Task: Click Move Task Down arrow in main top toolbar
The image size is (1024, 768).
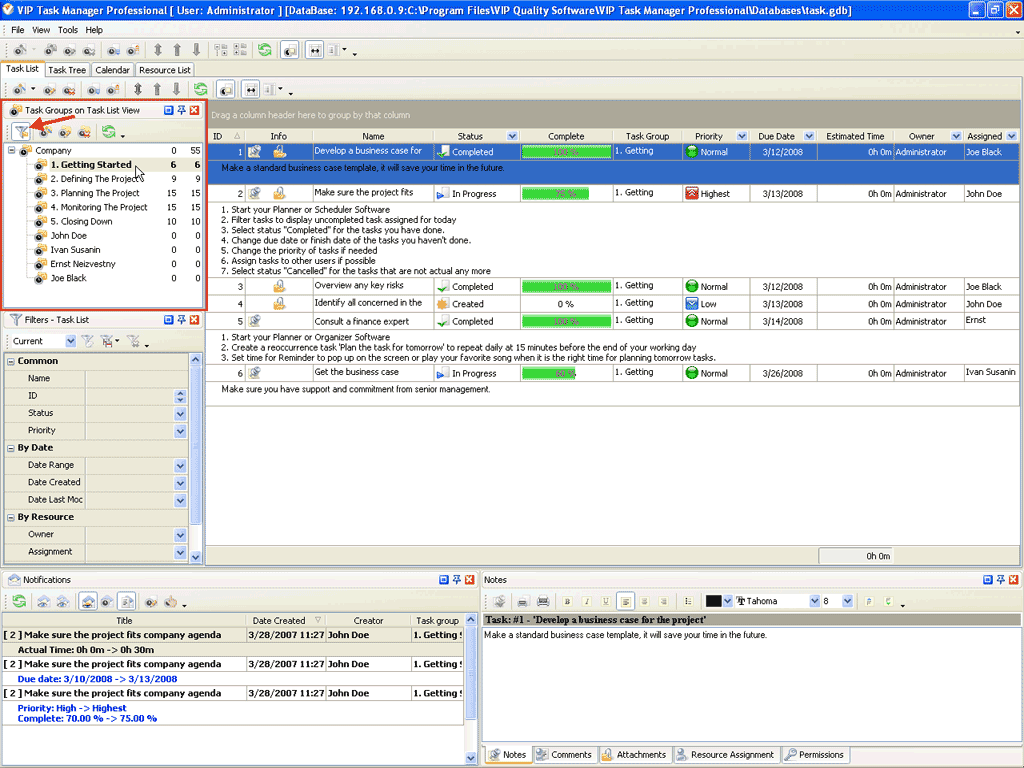Action: [196, 50]
